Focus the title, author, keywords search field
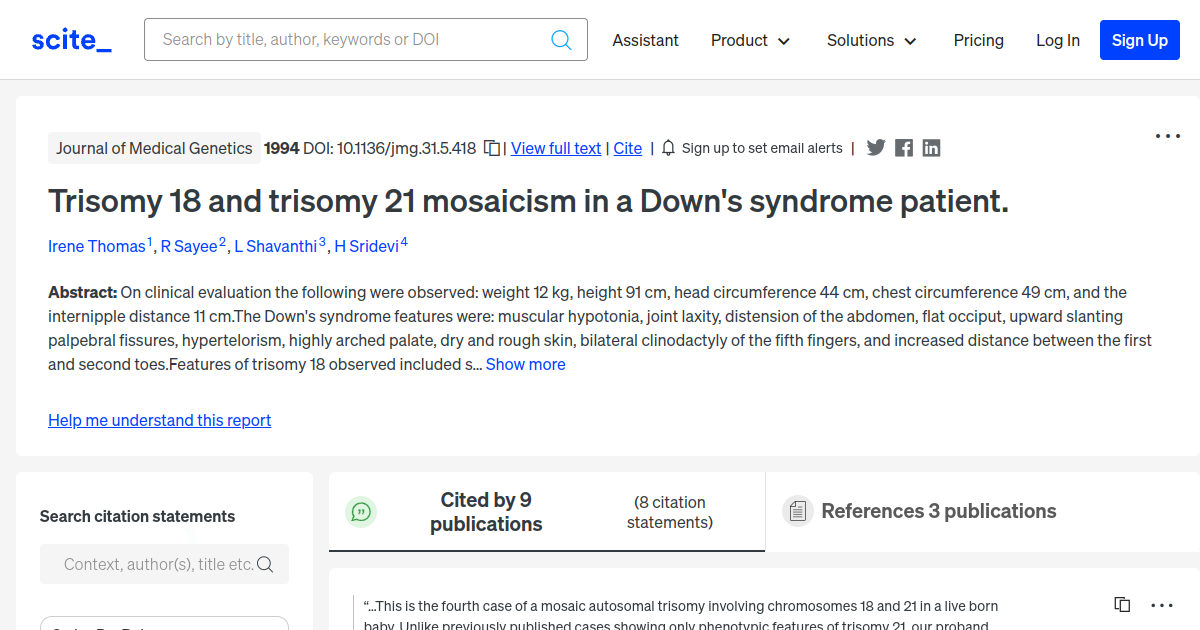This screenshot has width=1200, height=630. 350,40
